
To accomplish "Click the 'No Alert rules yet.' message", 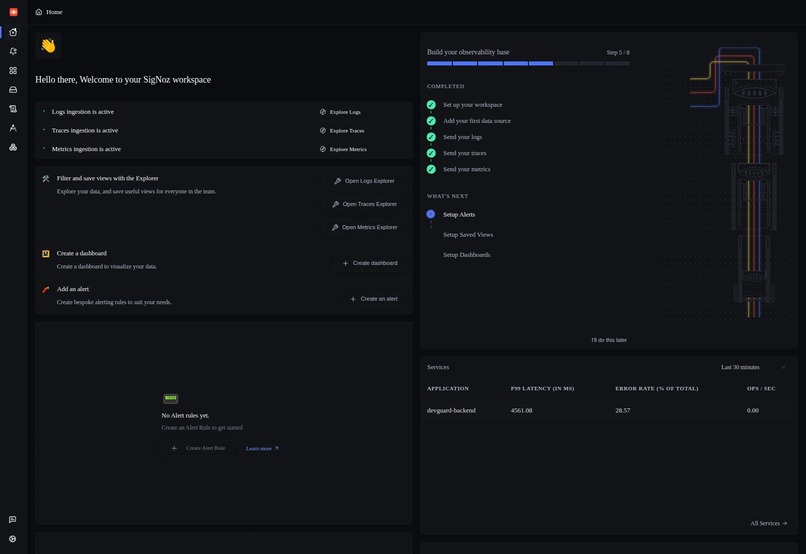I will [185, 415].
